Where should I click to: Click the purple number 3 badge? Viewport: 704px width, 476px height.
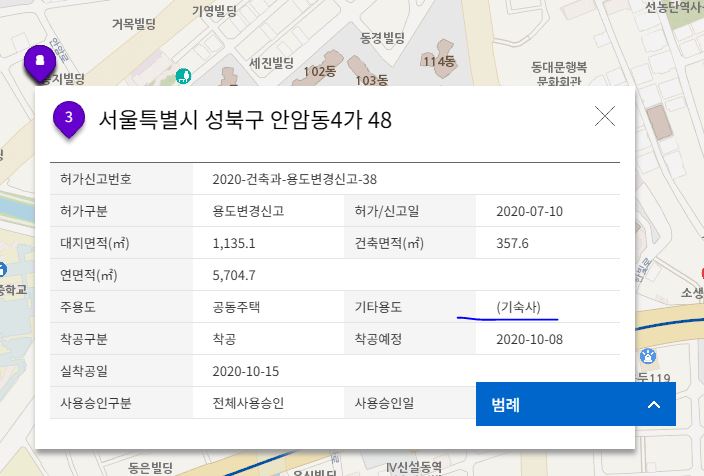pos(68,118)
